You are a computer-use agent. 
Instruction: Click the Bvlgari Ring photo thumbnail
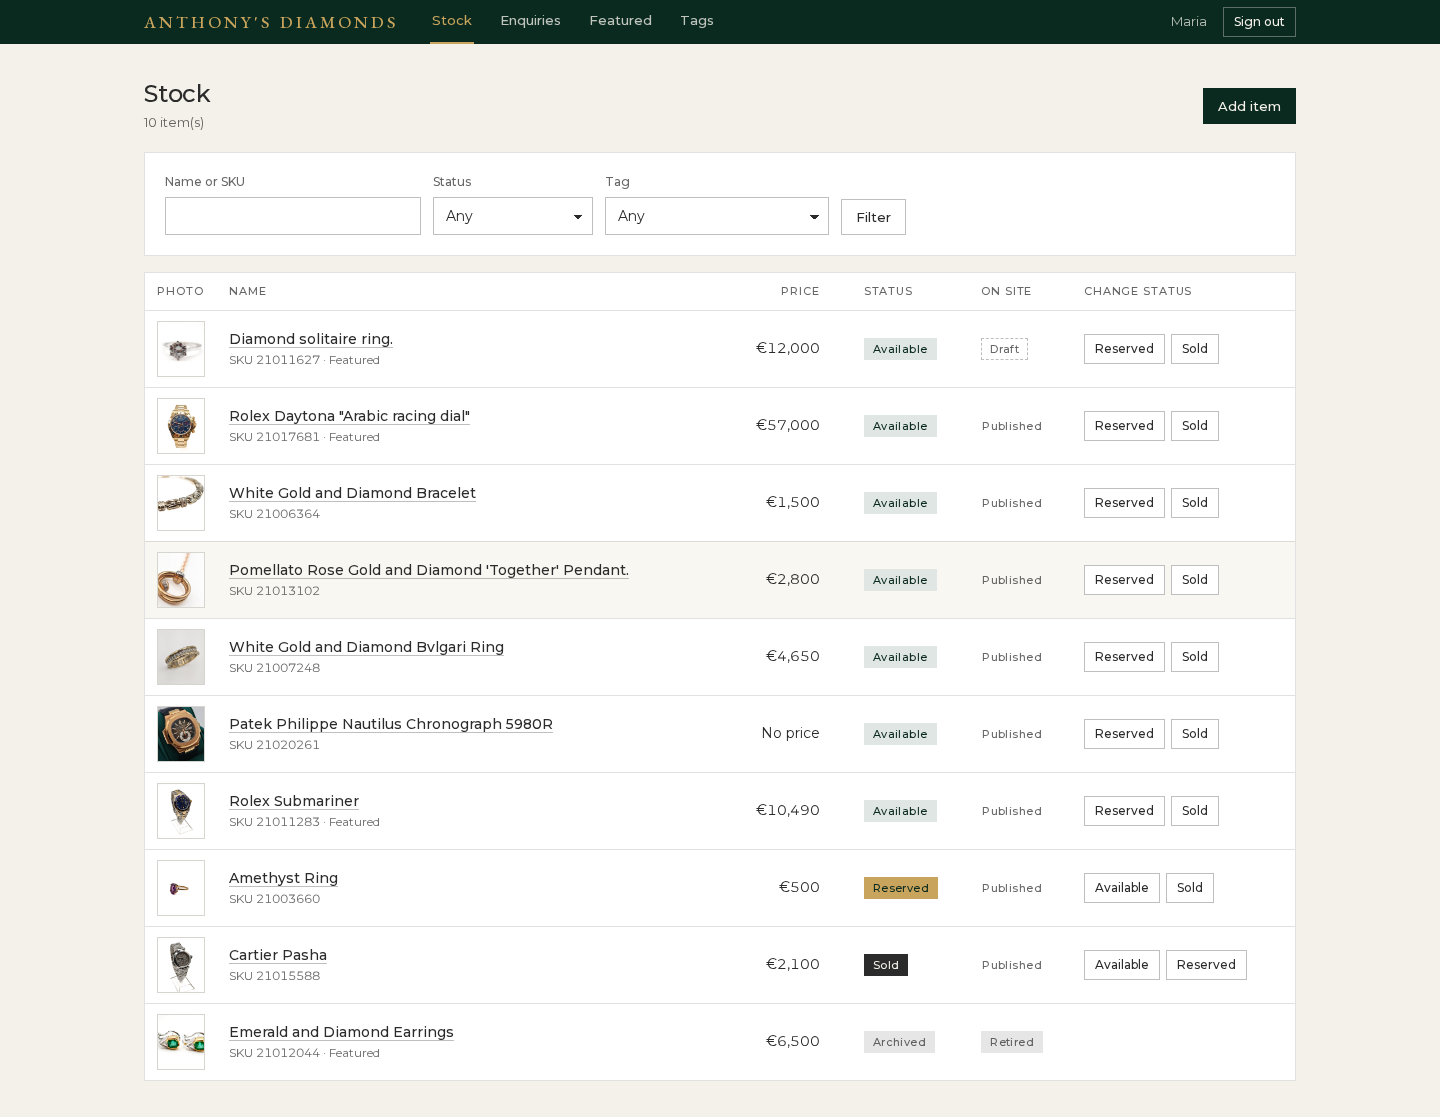coord(181,657)
